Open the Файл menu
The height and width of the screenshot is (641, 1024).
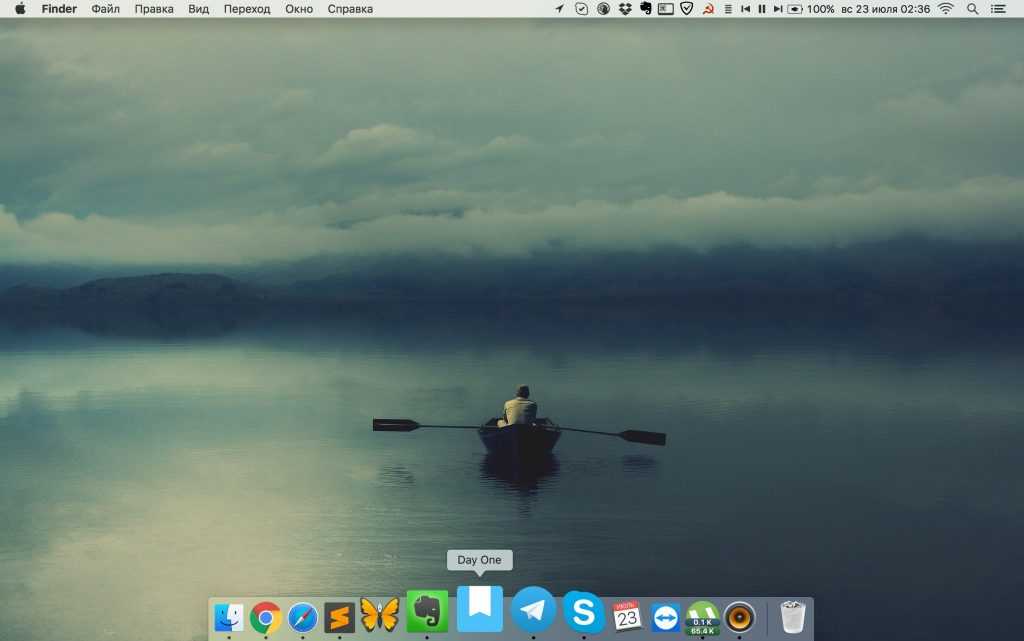[x=105, y=9]
